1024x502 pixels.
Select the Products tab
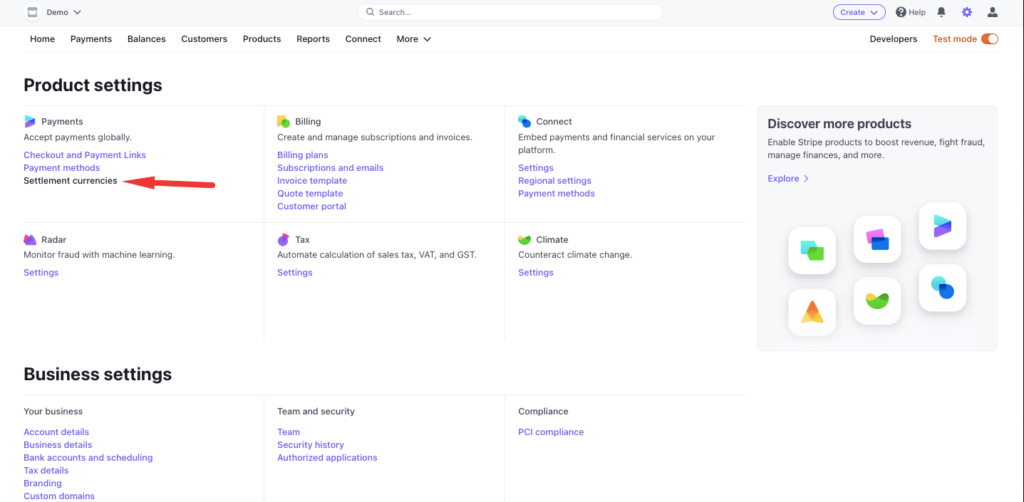pyautogui.click(x=262, y=39)
